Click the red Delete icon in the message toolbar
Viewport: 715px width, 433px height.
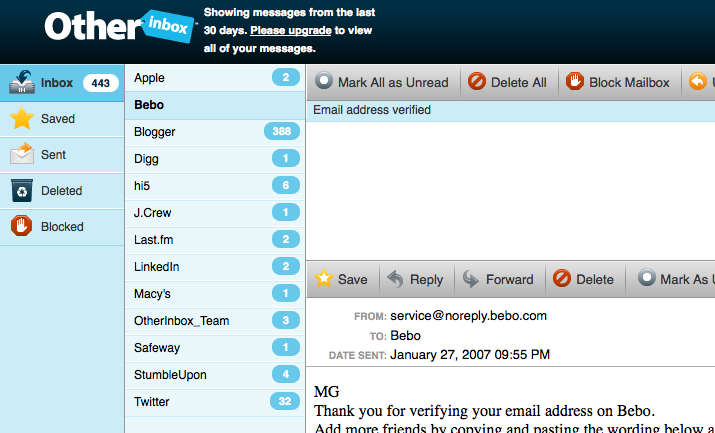tap(562, 278)
